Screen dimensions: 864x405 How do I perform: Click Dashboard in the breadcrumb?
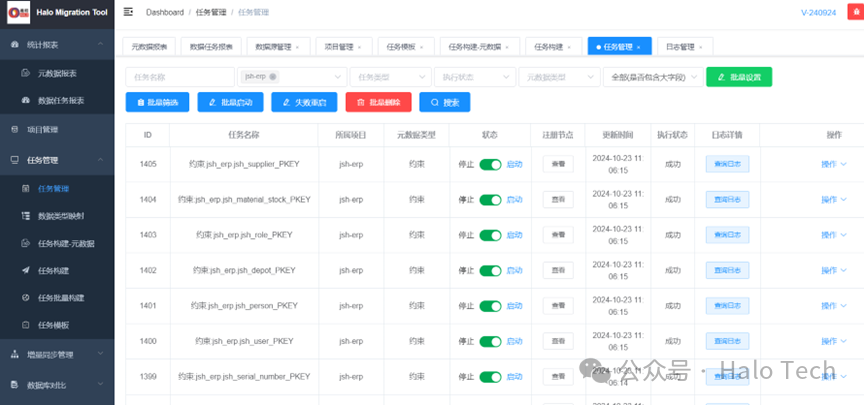pos(165,12)
